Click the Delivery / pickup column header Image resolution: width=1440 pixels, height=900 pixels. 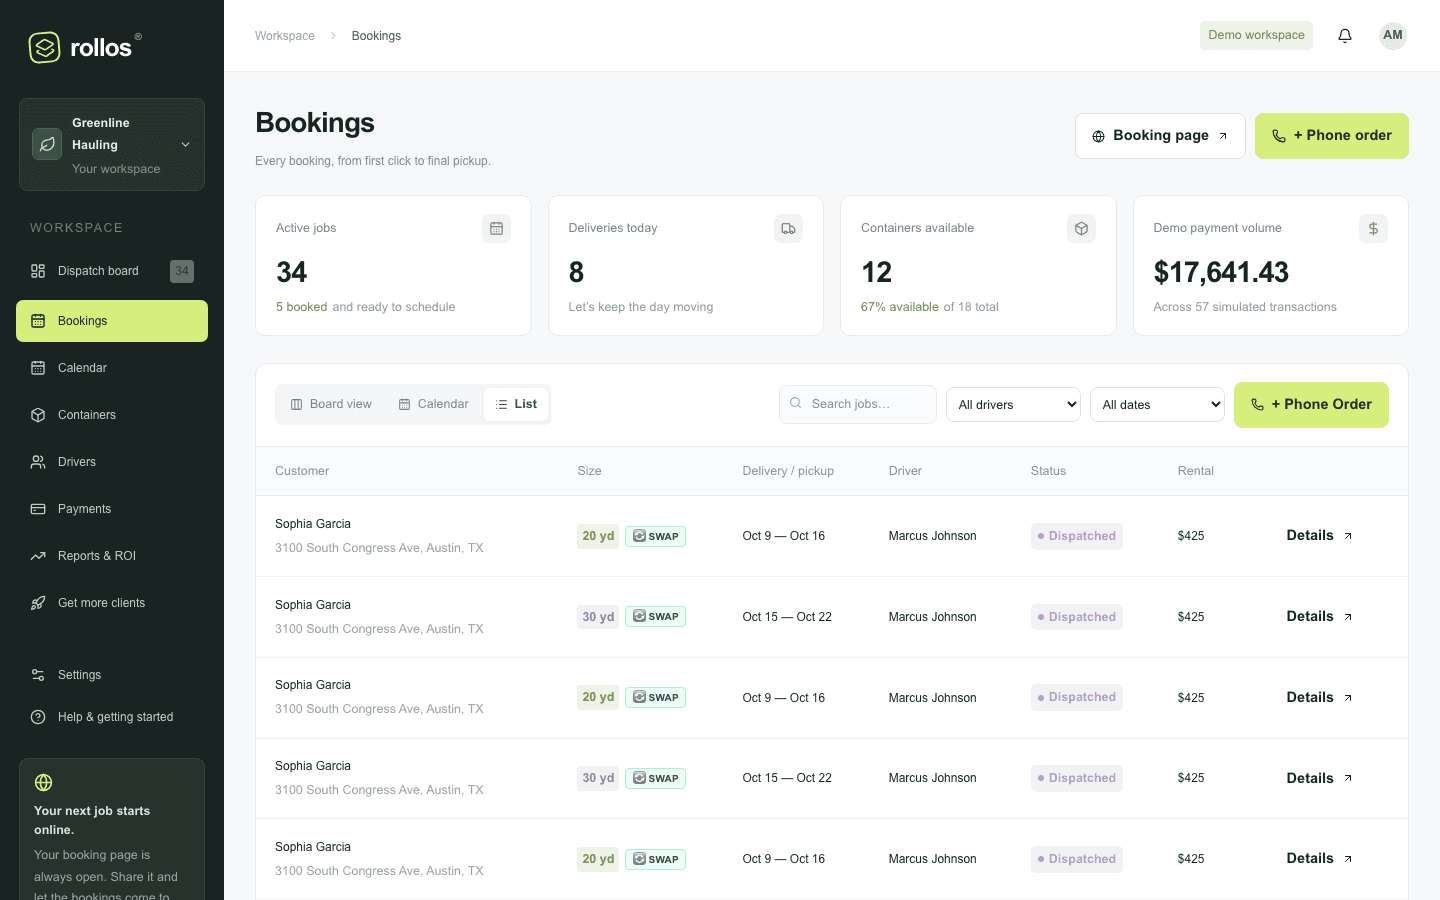[x=788, y=471]
